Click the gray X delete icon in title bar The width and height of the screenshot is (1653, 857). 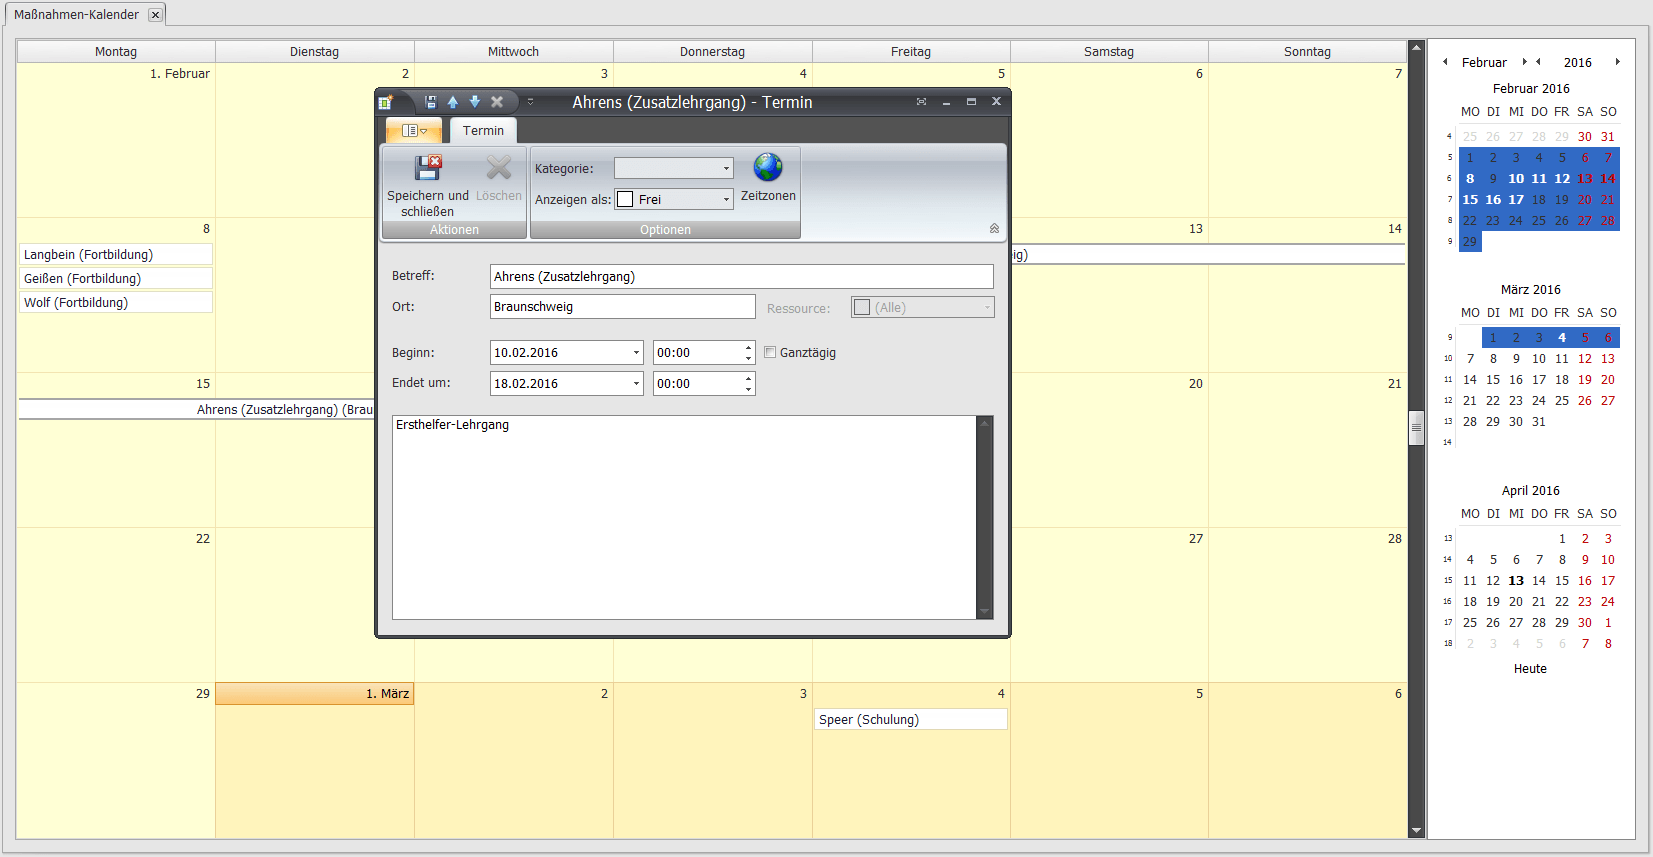tap(497, 102)
